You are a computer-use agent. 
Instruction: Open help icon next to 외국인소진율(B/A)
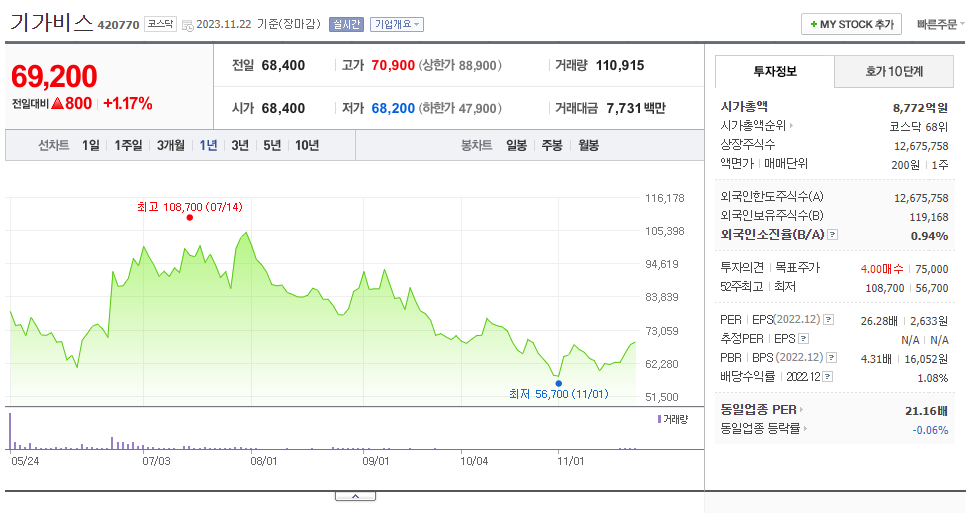[x=833, y=235]
